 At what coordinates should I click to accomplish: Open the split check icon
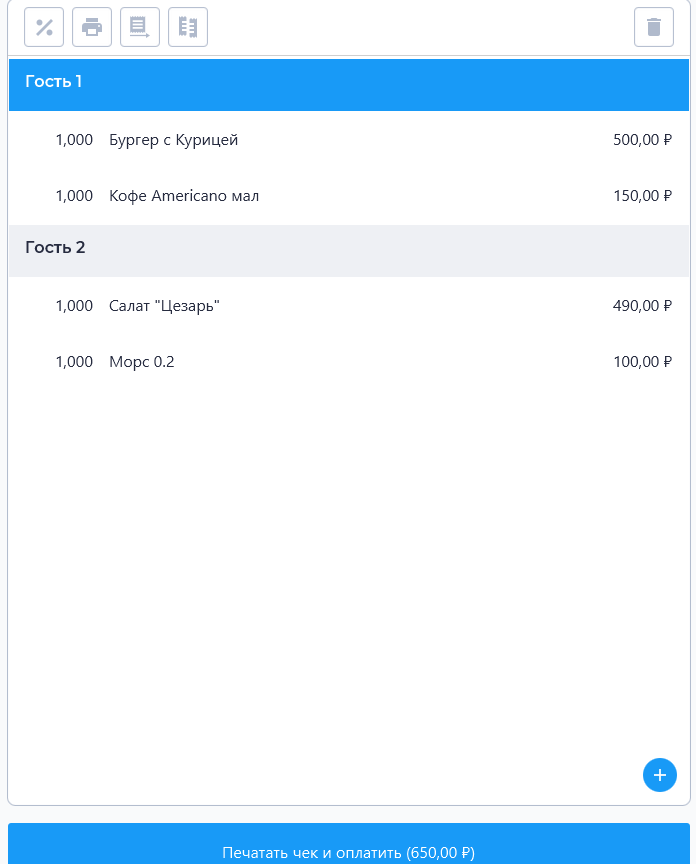pyautogui.click(x=188, y=27)
